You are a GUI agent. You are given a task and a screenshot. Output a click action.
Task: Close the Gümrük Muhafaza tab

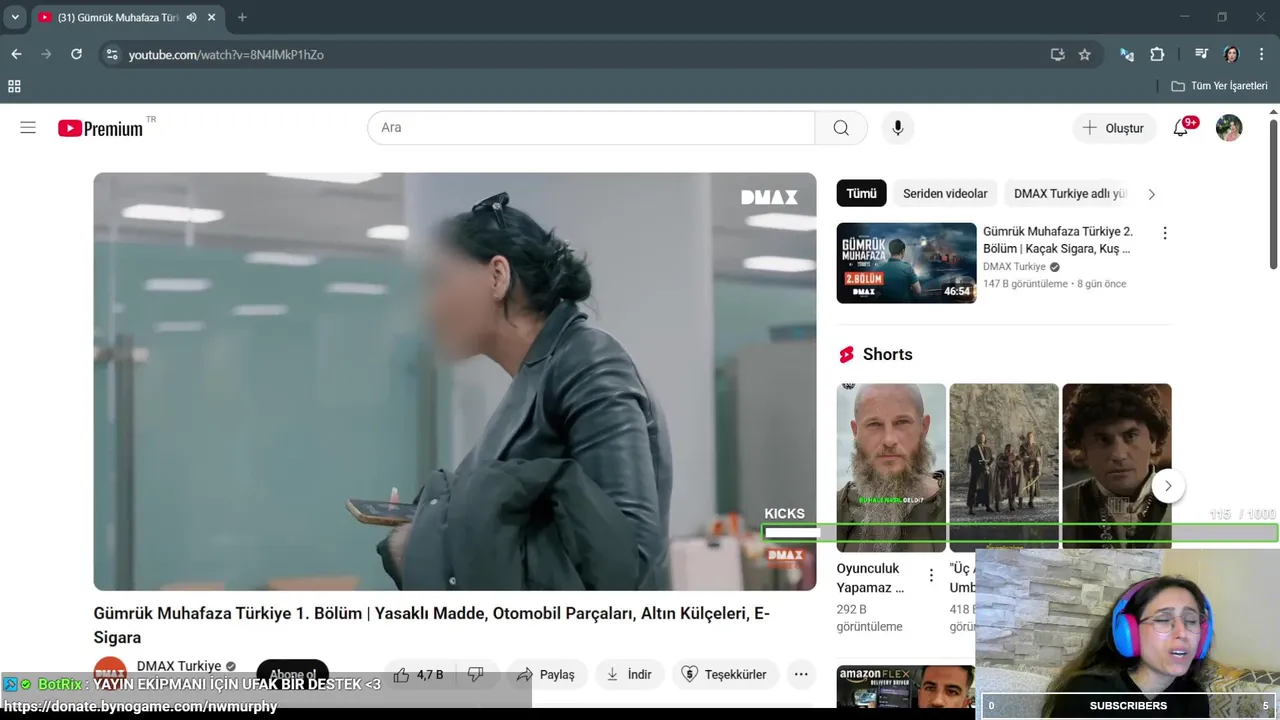tap(211, 17)
